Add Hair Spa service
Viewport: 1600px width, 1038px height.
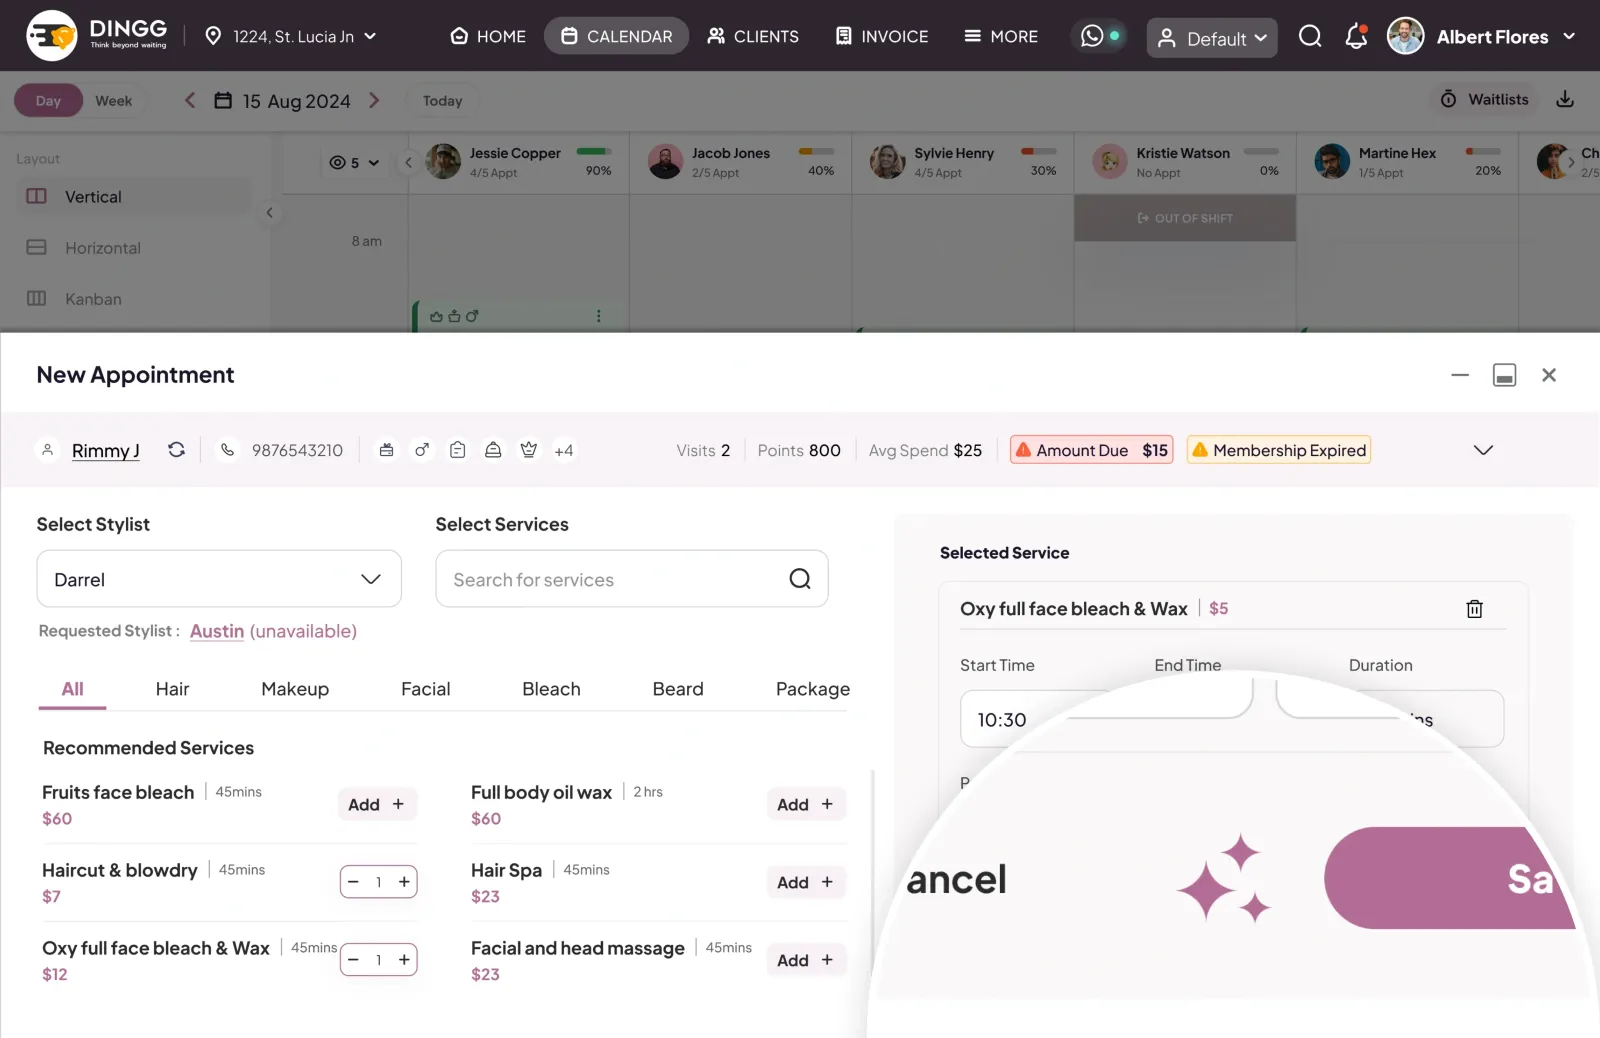click(x=805, y=882)
